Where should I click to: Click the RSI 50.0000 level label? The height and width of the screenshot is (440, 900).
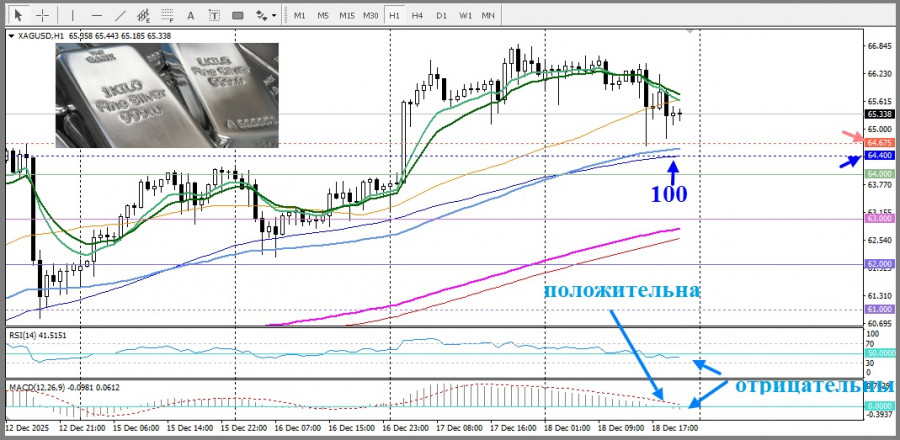[x=880, y=353]
